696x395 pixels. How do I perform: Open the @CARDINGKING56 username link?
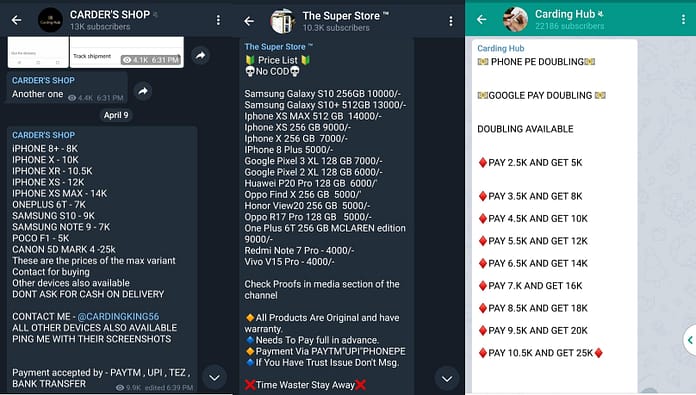click(x=118, y=316)
